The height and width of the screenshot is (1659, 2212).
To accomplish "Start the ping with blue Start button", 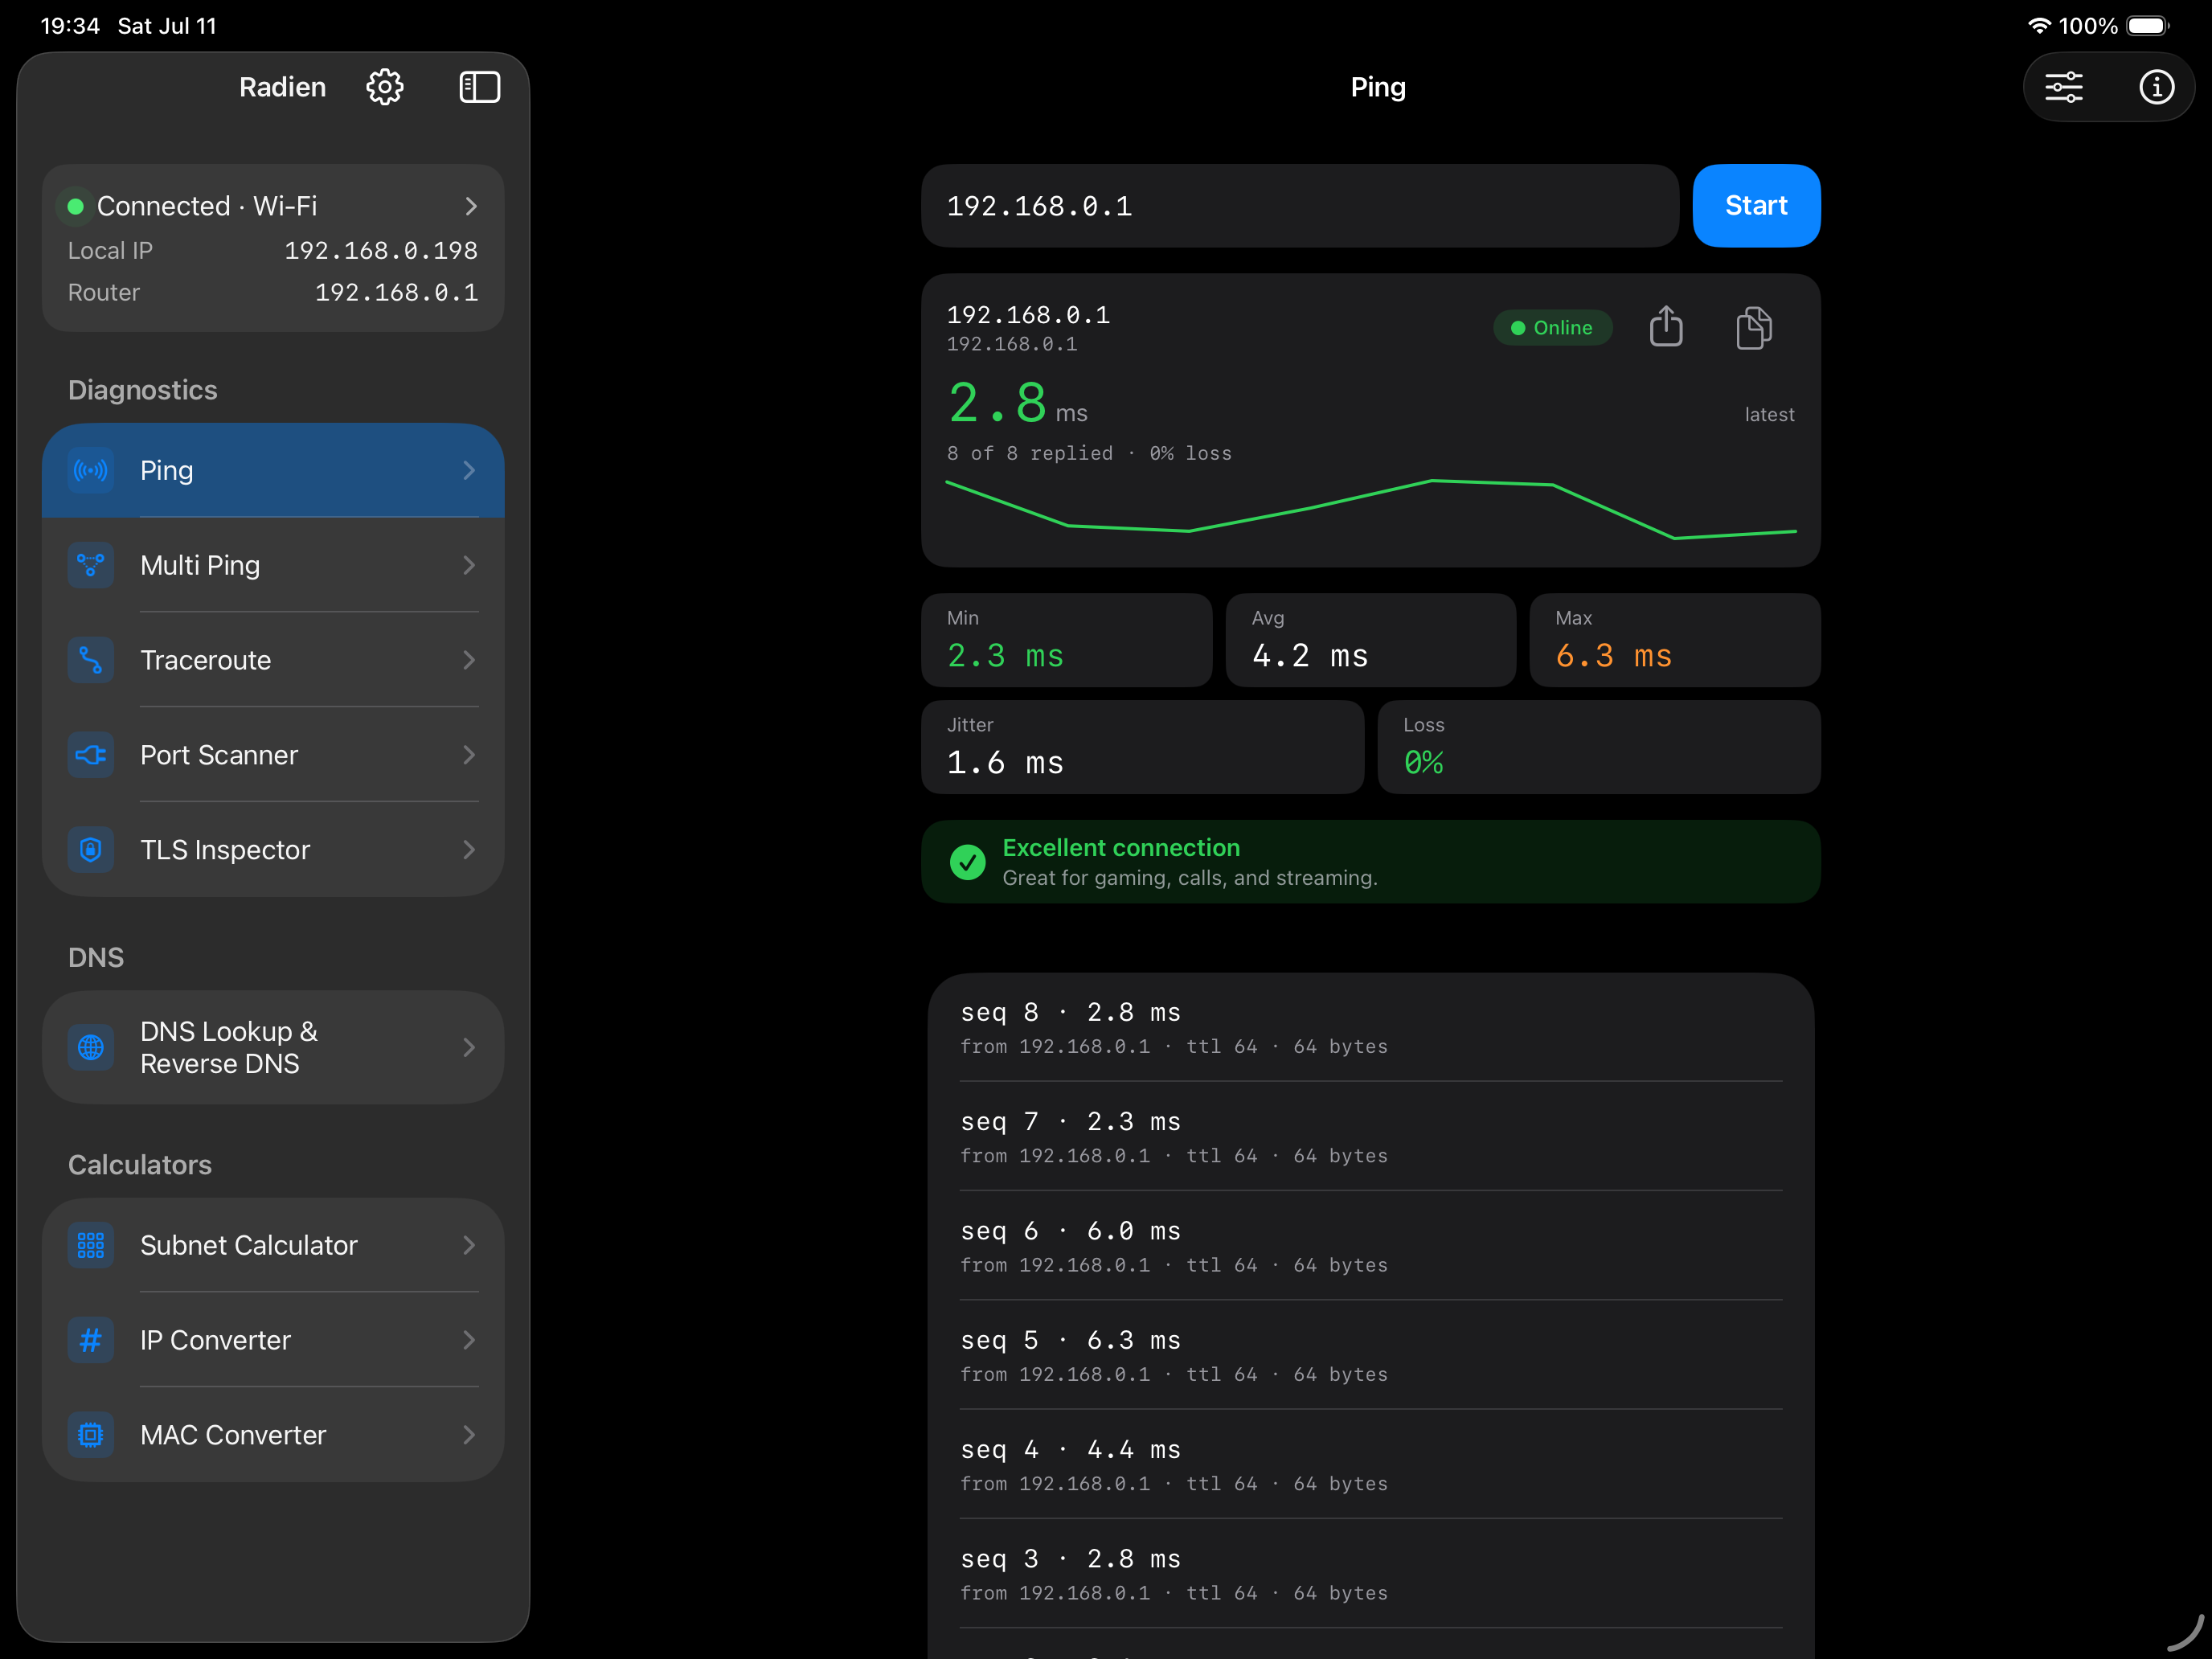I will point(1756,206).
